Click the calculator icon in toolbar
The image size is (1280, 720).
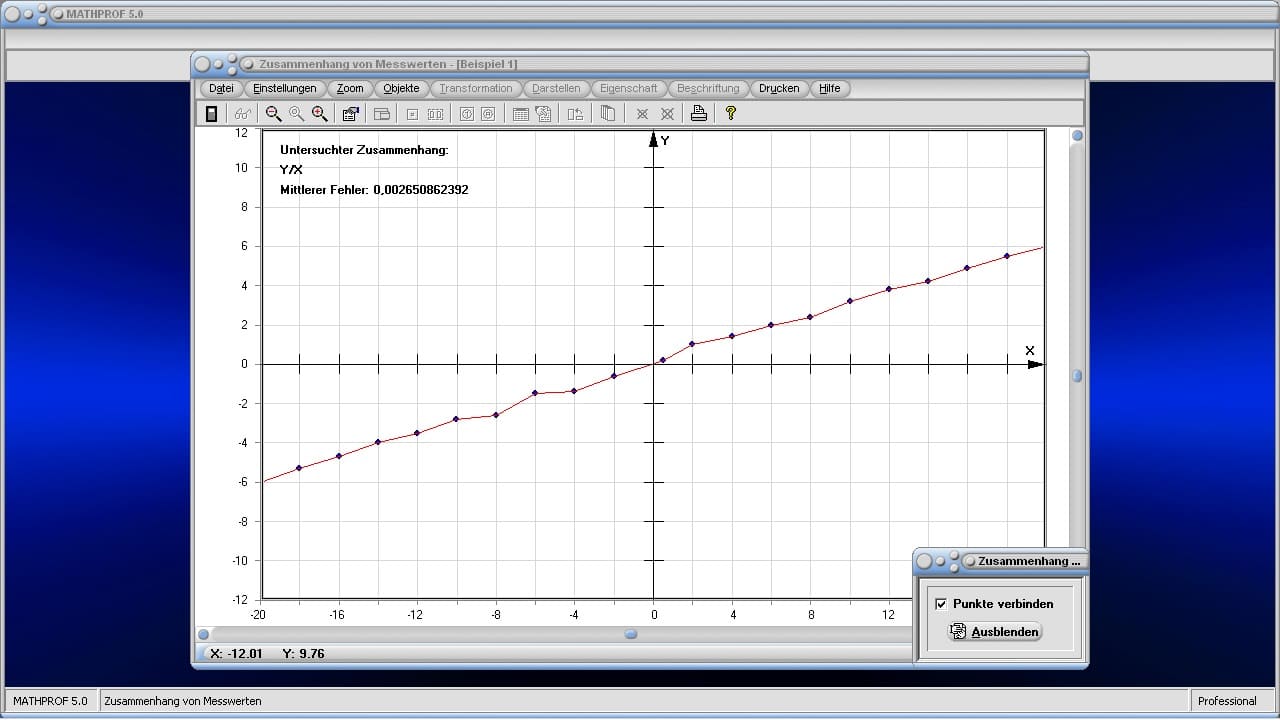coord(211,114)
